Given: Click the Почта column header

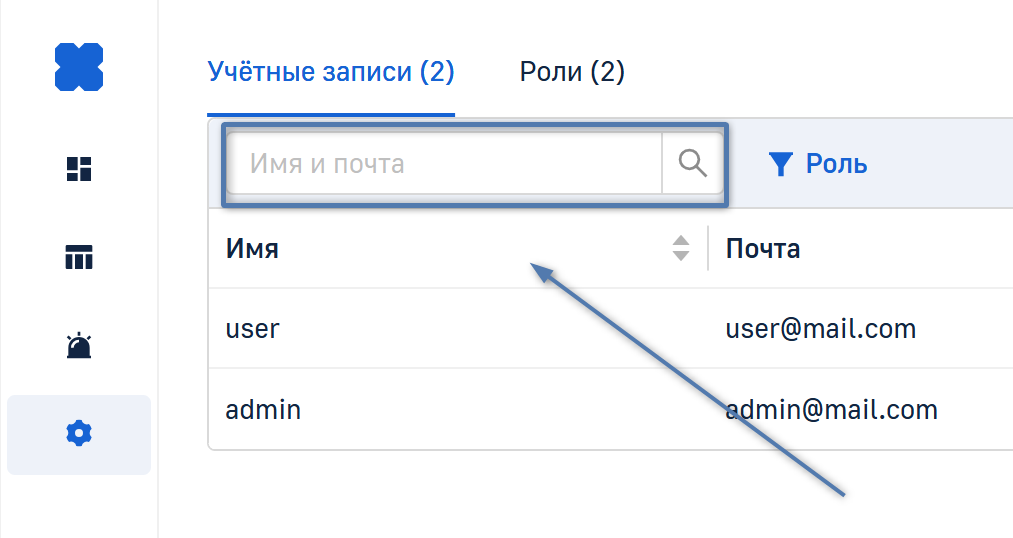Looking at the screenshot, I should point(763,248).
